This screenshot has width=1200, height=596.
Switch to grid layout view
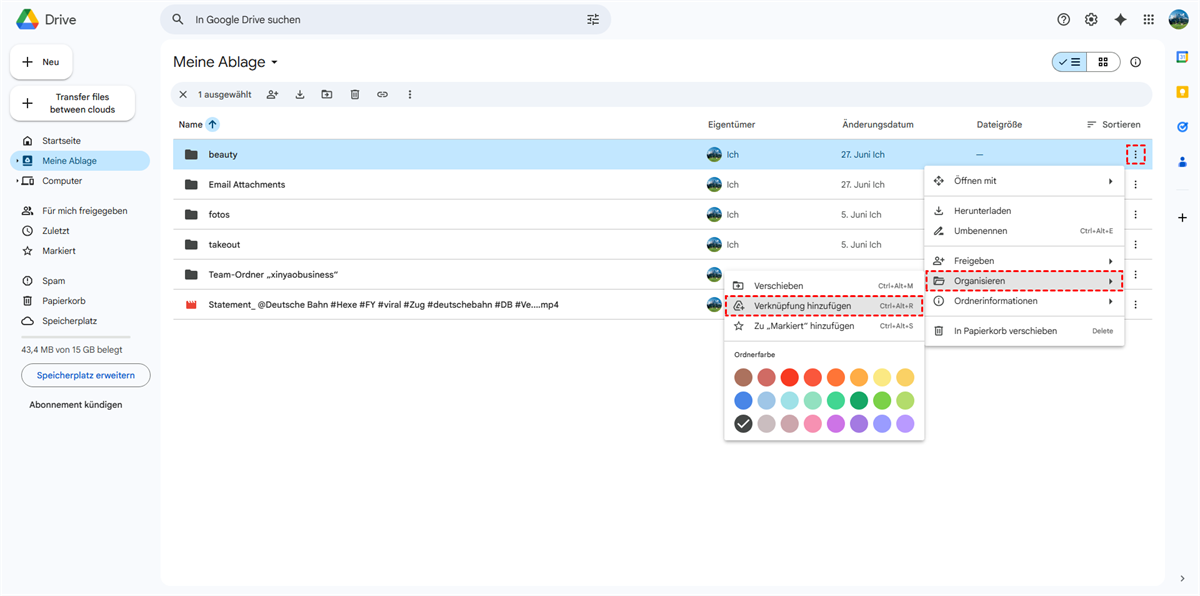(x=1103, y=62)
